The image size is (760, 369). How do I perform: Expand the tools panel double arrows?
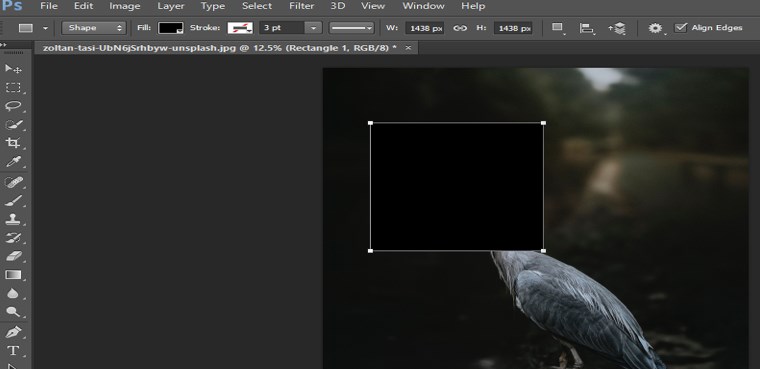click(x=3, y=45)
